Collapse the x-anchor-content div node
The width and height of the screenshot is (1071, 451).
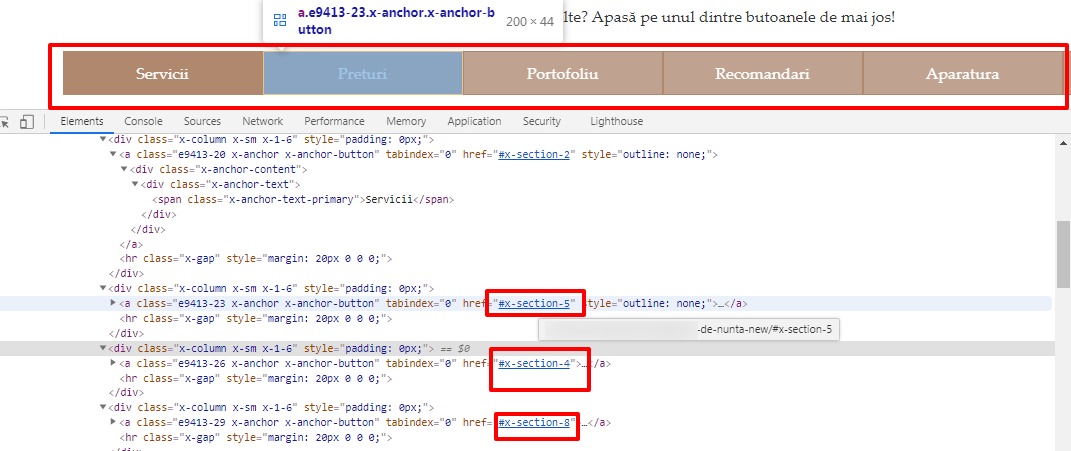pyautogui.click(x=124, y=169)
